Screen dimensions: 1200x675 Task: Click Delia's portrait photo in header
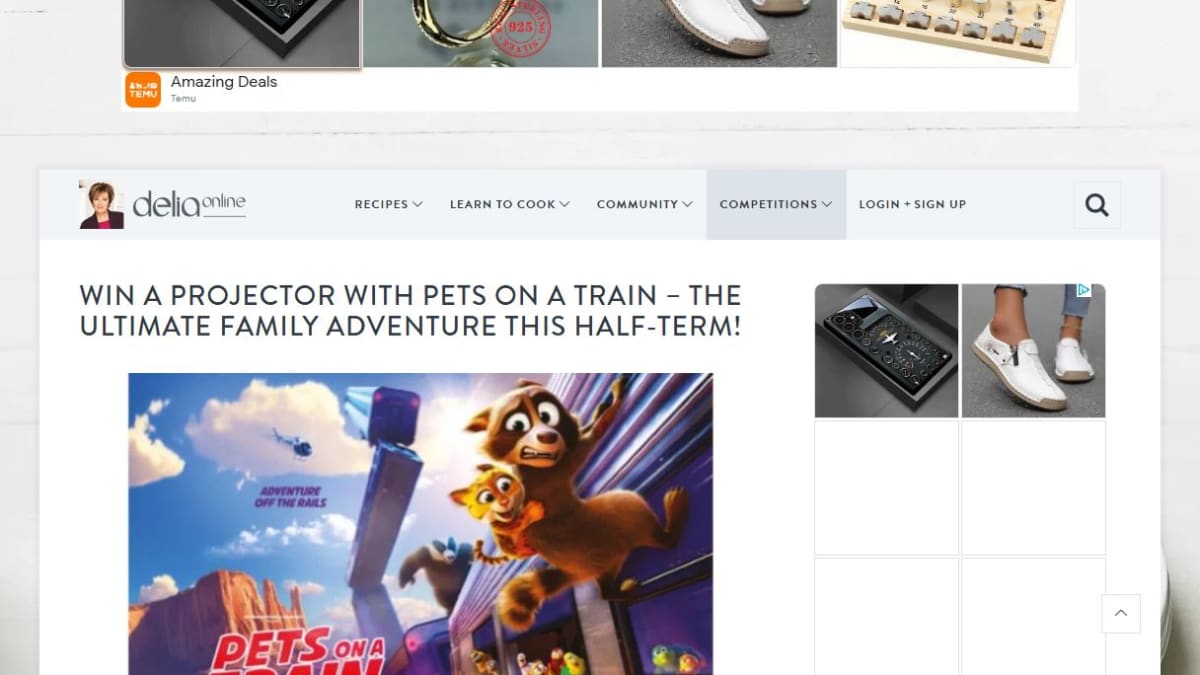tap(102, 205)
